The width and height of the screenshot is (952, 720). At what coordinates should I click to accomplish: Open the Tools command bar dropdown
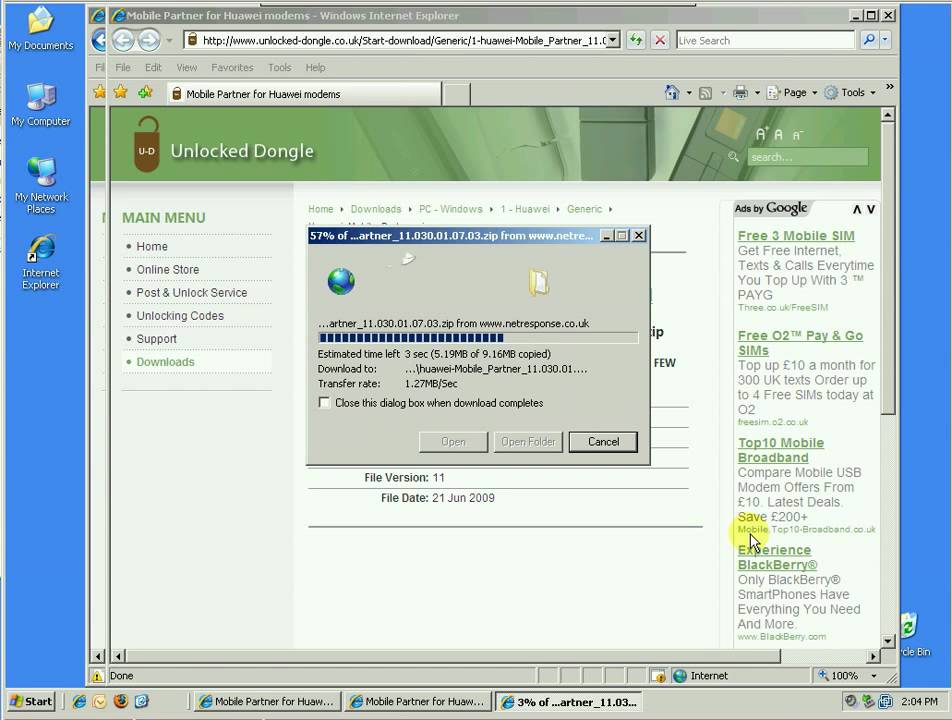tap(850, 92)
